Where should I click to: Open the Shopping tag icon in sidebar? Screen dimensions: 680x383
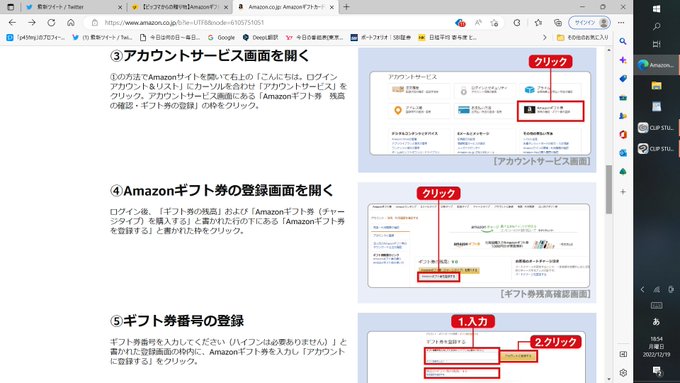pyautogui.click(x=623, y=79)
